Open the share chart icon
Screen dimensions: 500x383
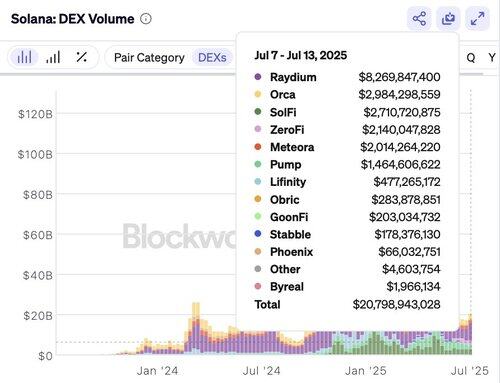pyautogui.click(x=419, y=18)
